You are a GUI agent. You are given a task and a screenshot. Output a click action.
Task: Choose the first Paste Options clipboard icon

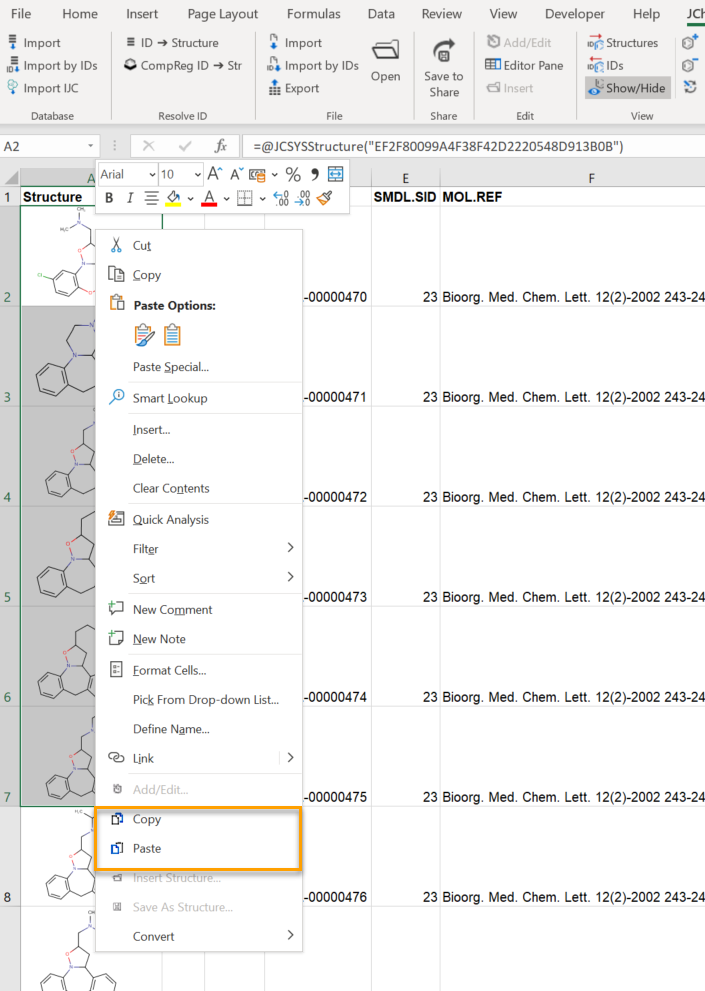[145, 335]
